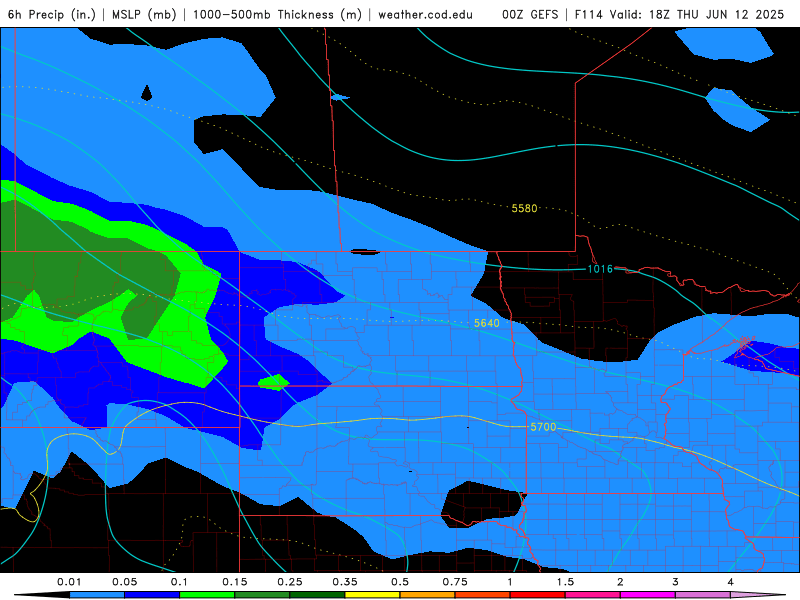The image size is (800, 600).
Task: Click the 0.01 legend value
Action: (x=69, y=582)
